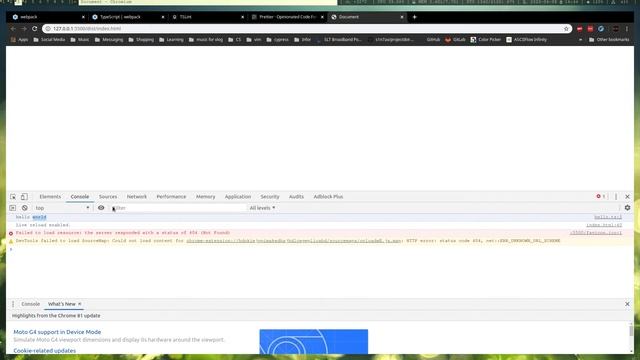Switch to the Elements panel

click(50, 197)
